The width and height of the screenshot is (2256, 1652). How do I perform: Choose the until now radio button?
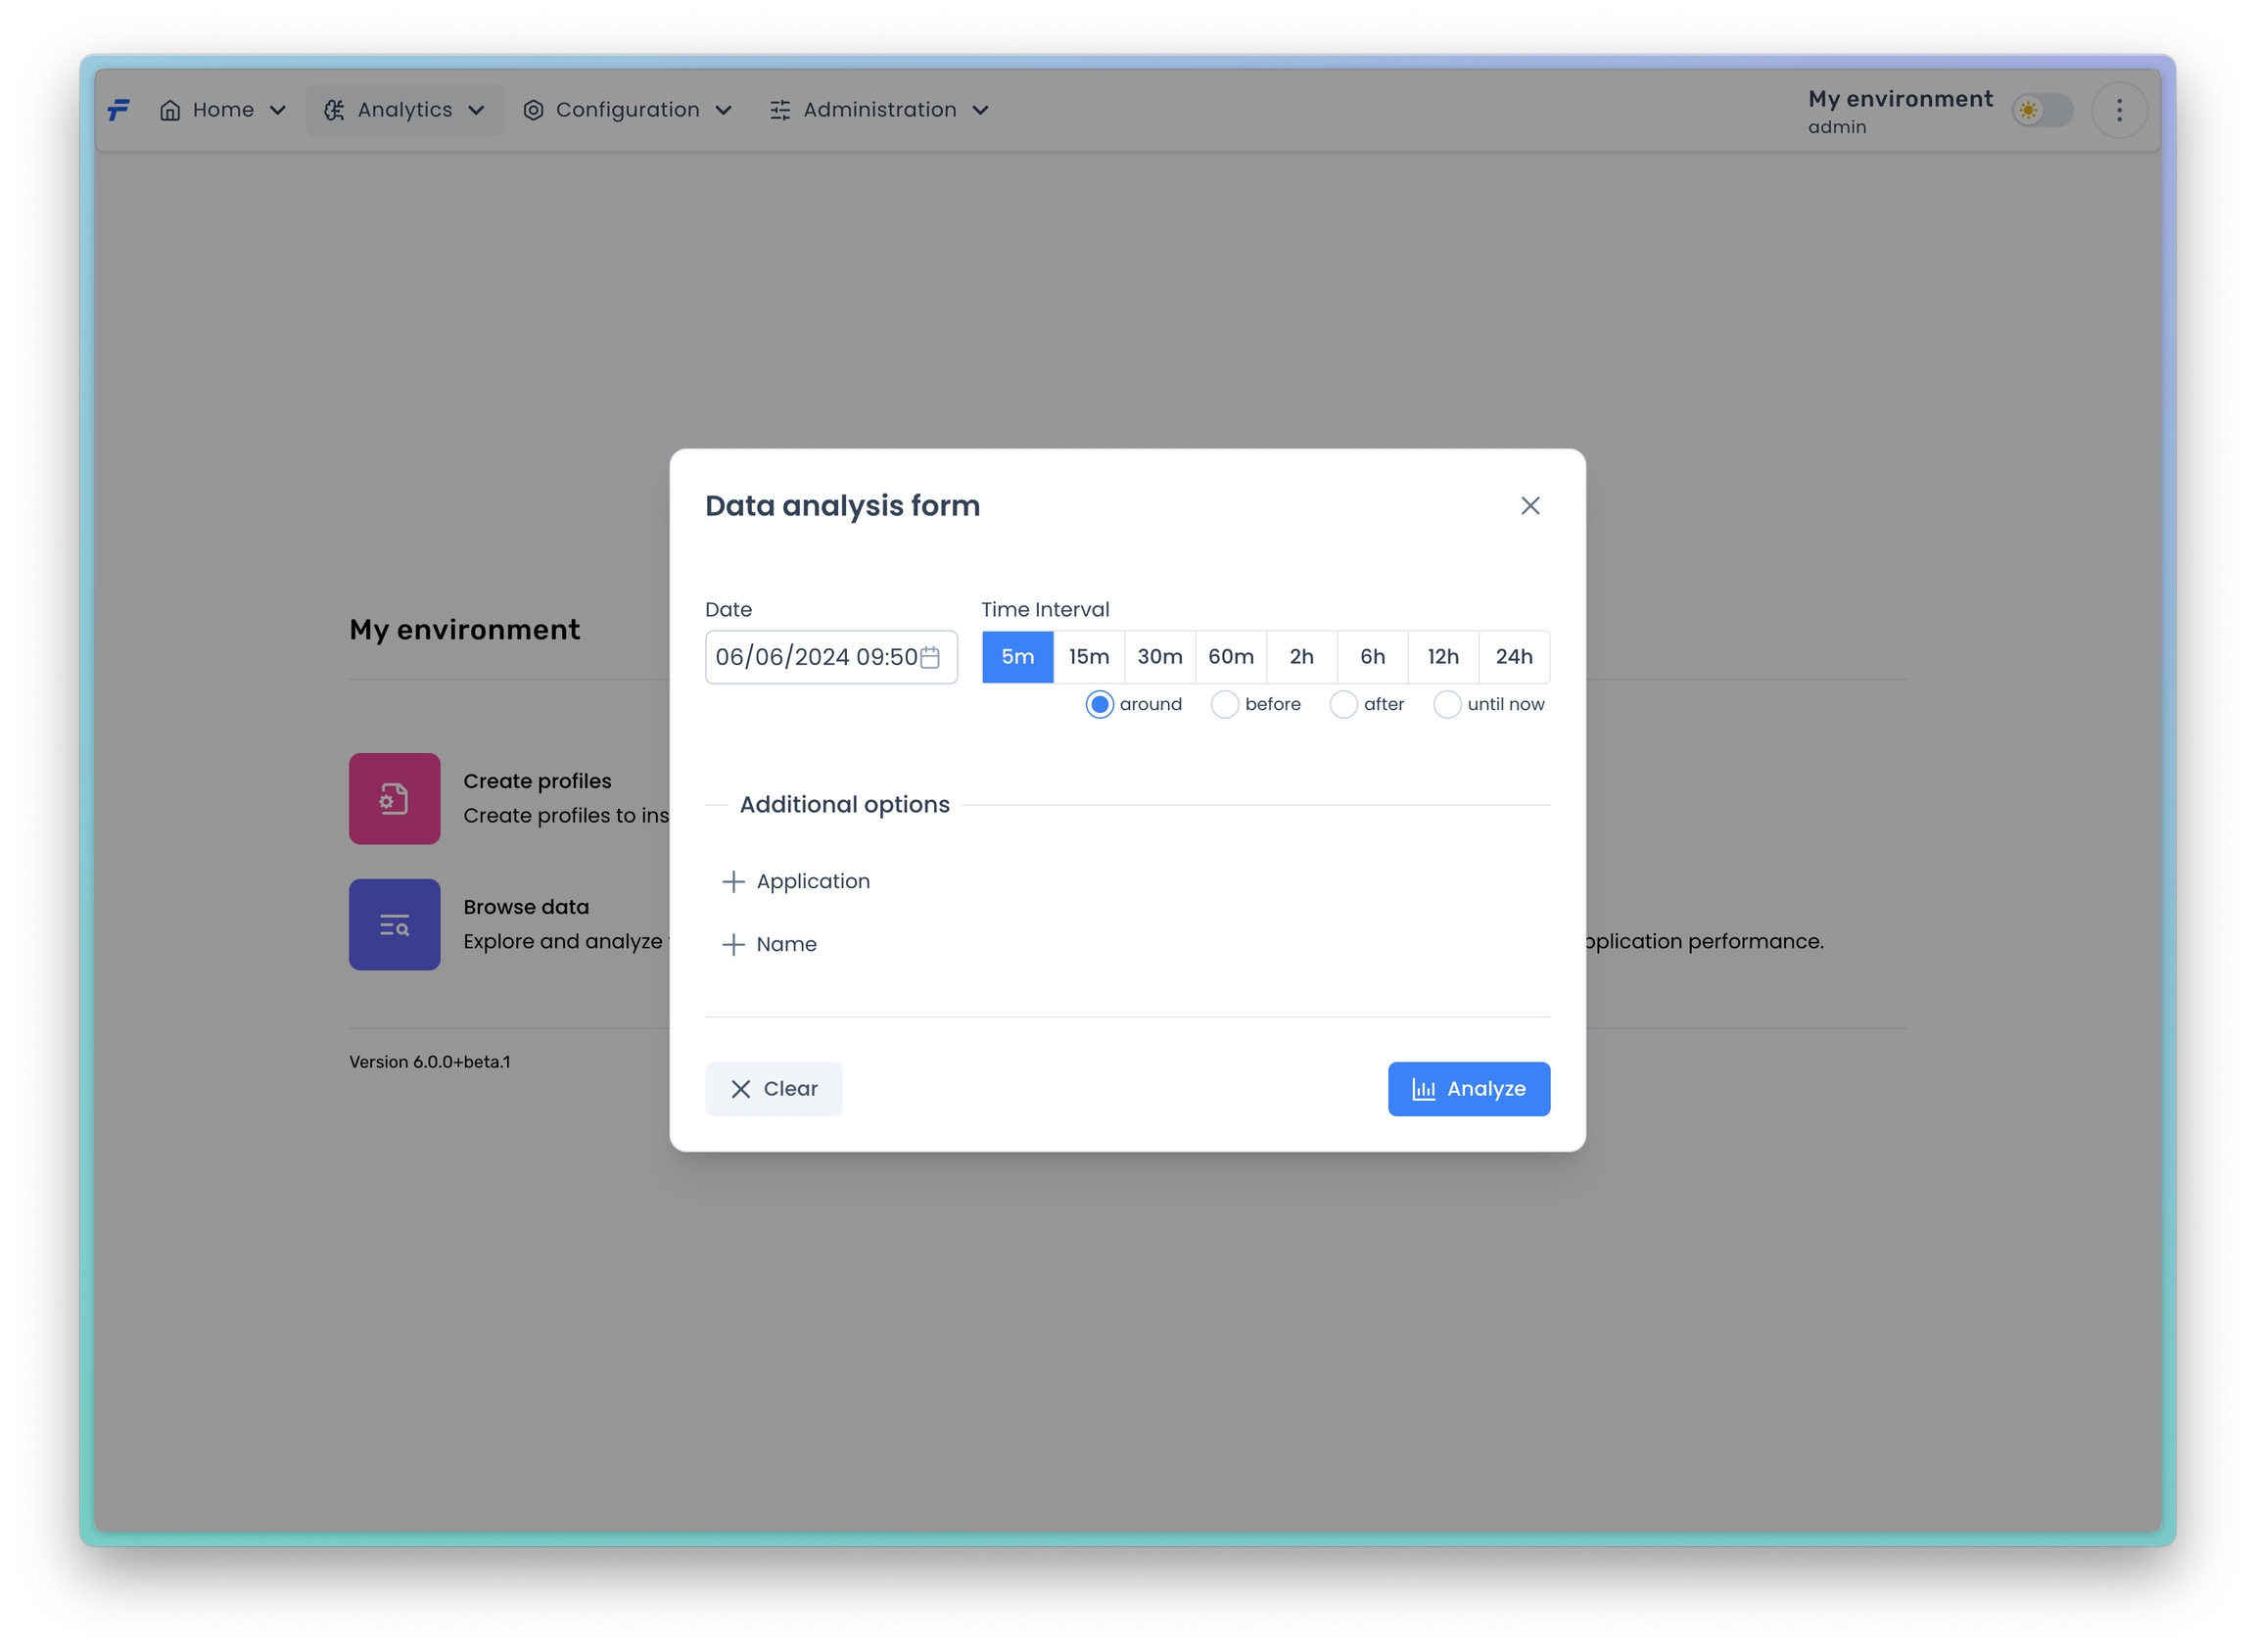coord(1446,704)
